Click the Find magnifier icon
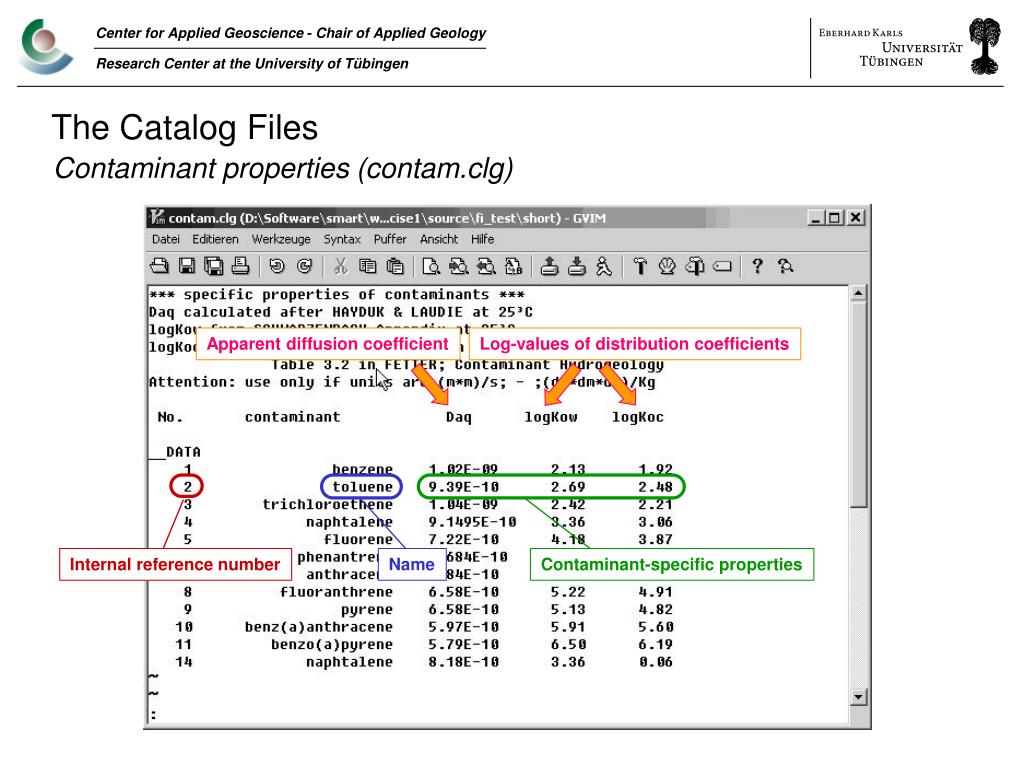 coord(431,266)
